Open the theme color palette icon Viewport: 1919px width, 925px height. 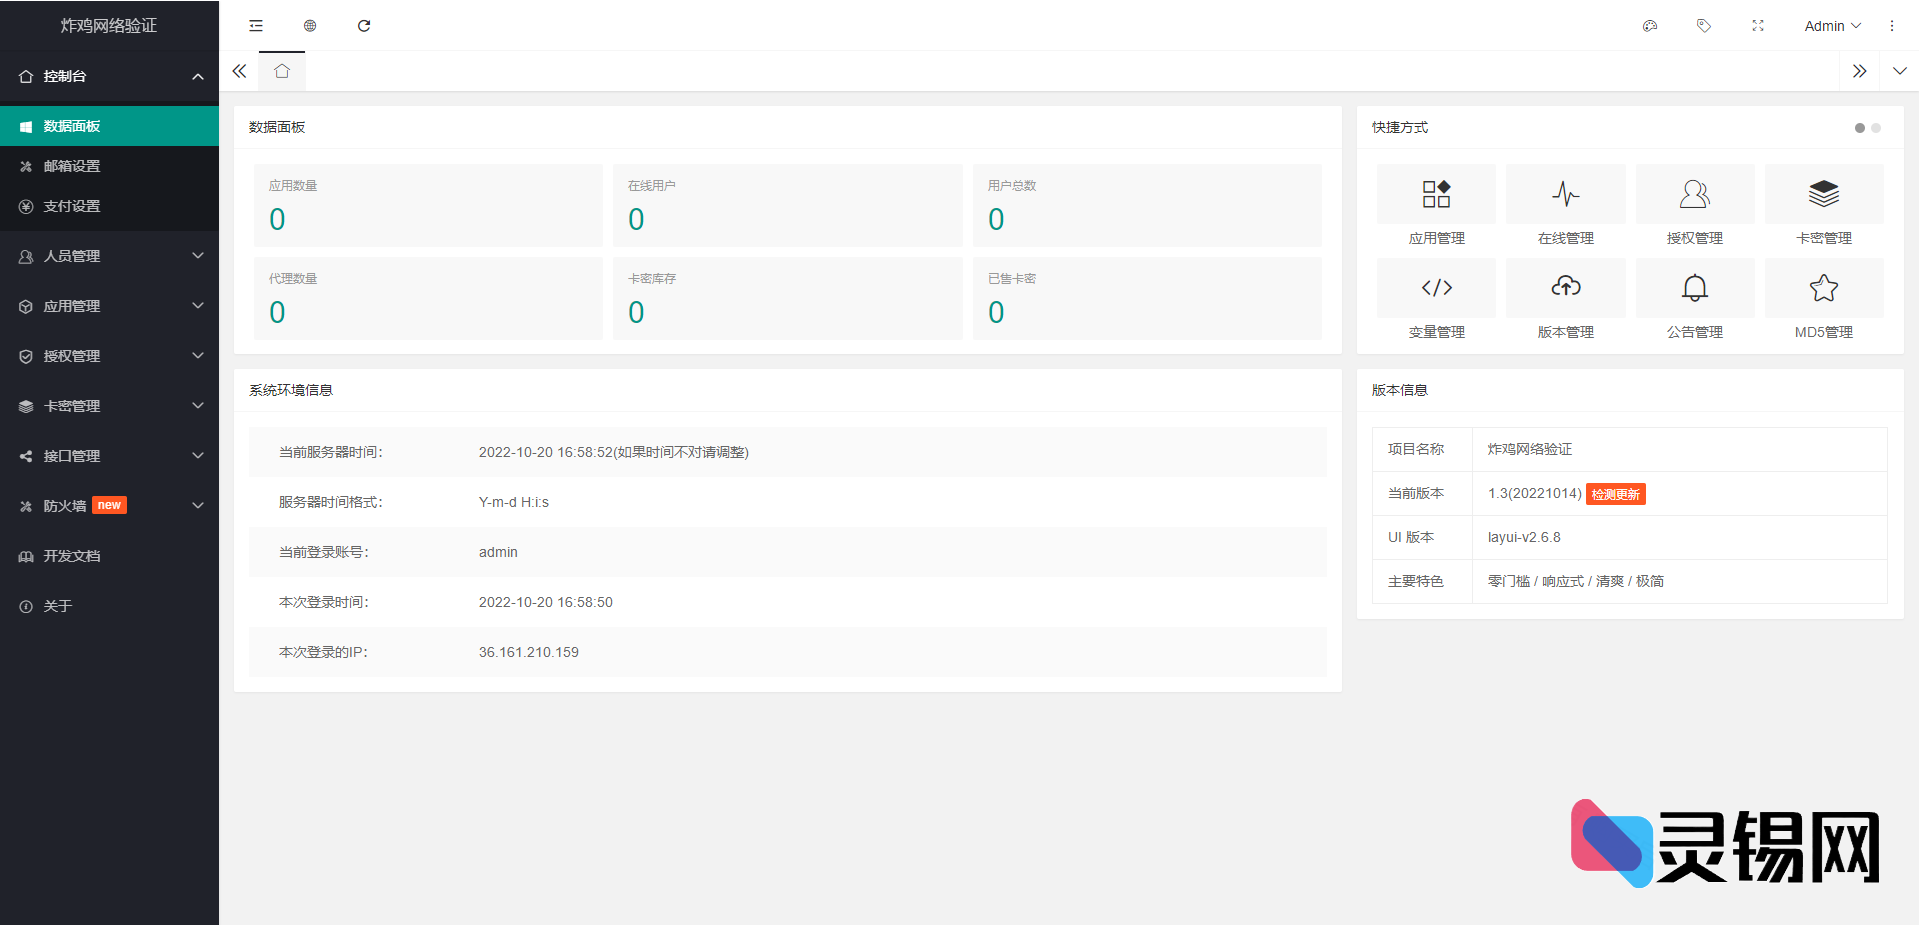tap(1650, 26)
